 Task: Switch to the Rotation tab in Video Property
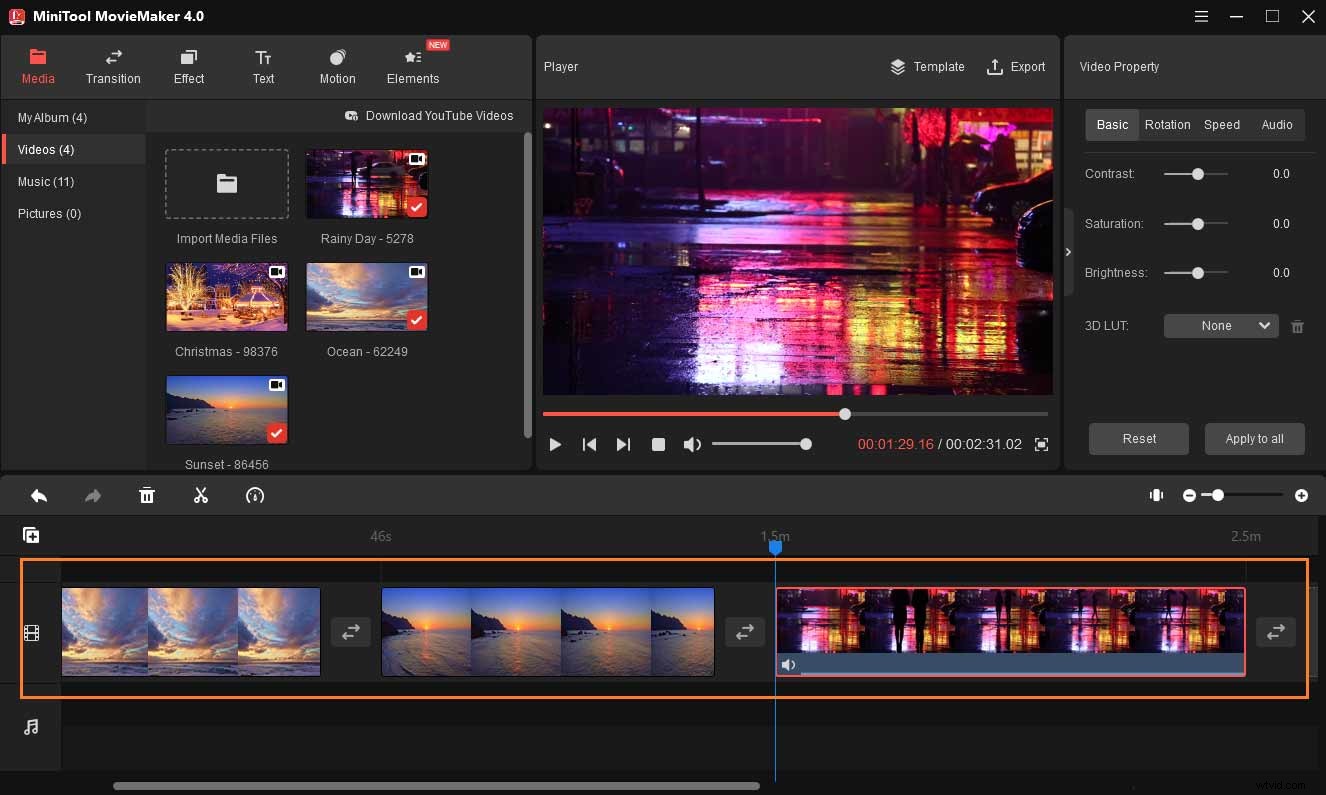(1167, 124)
